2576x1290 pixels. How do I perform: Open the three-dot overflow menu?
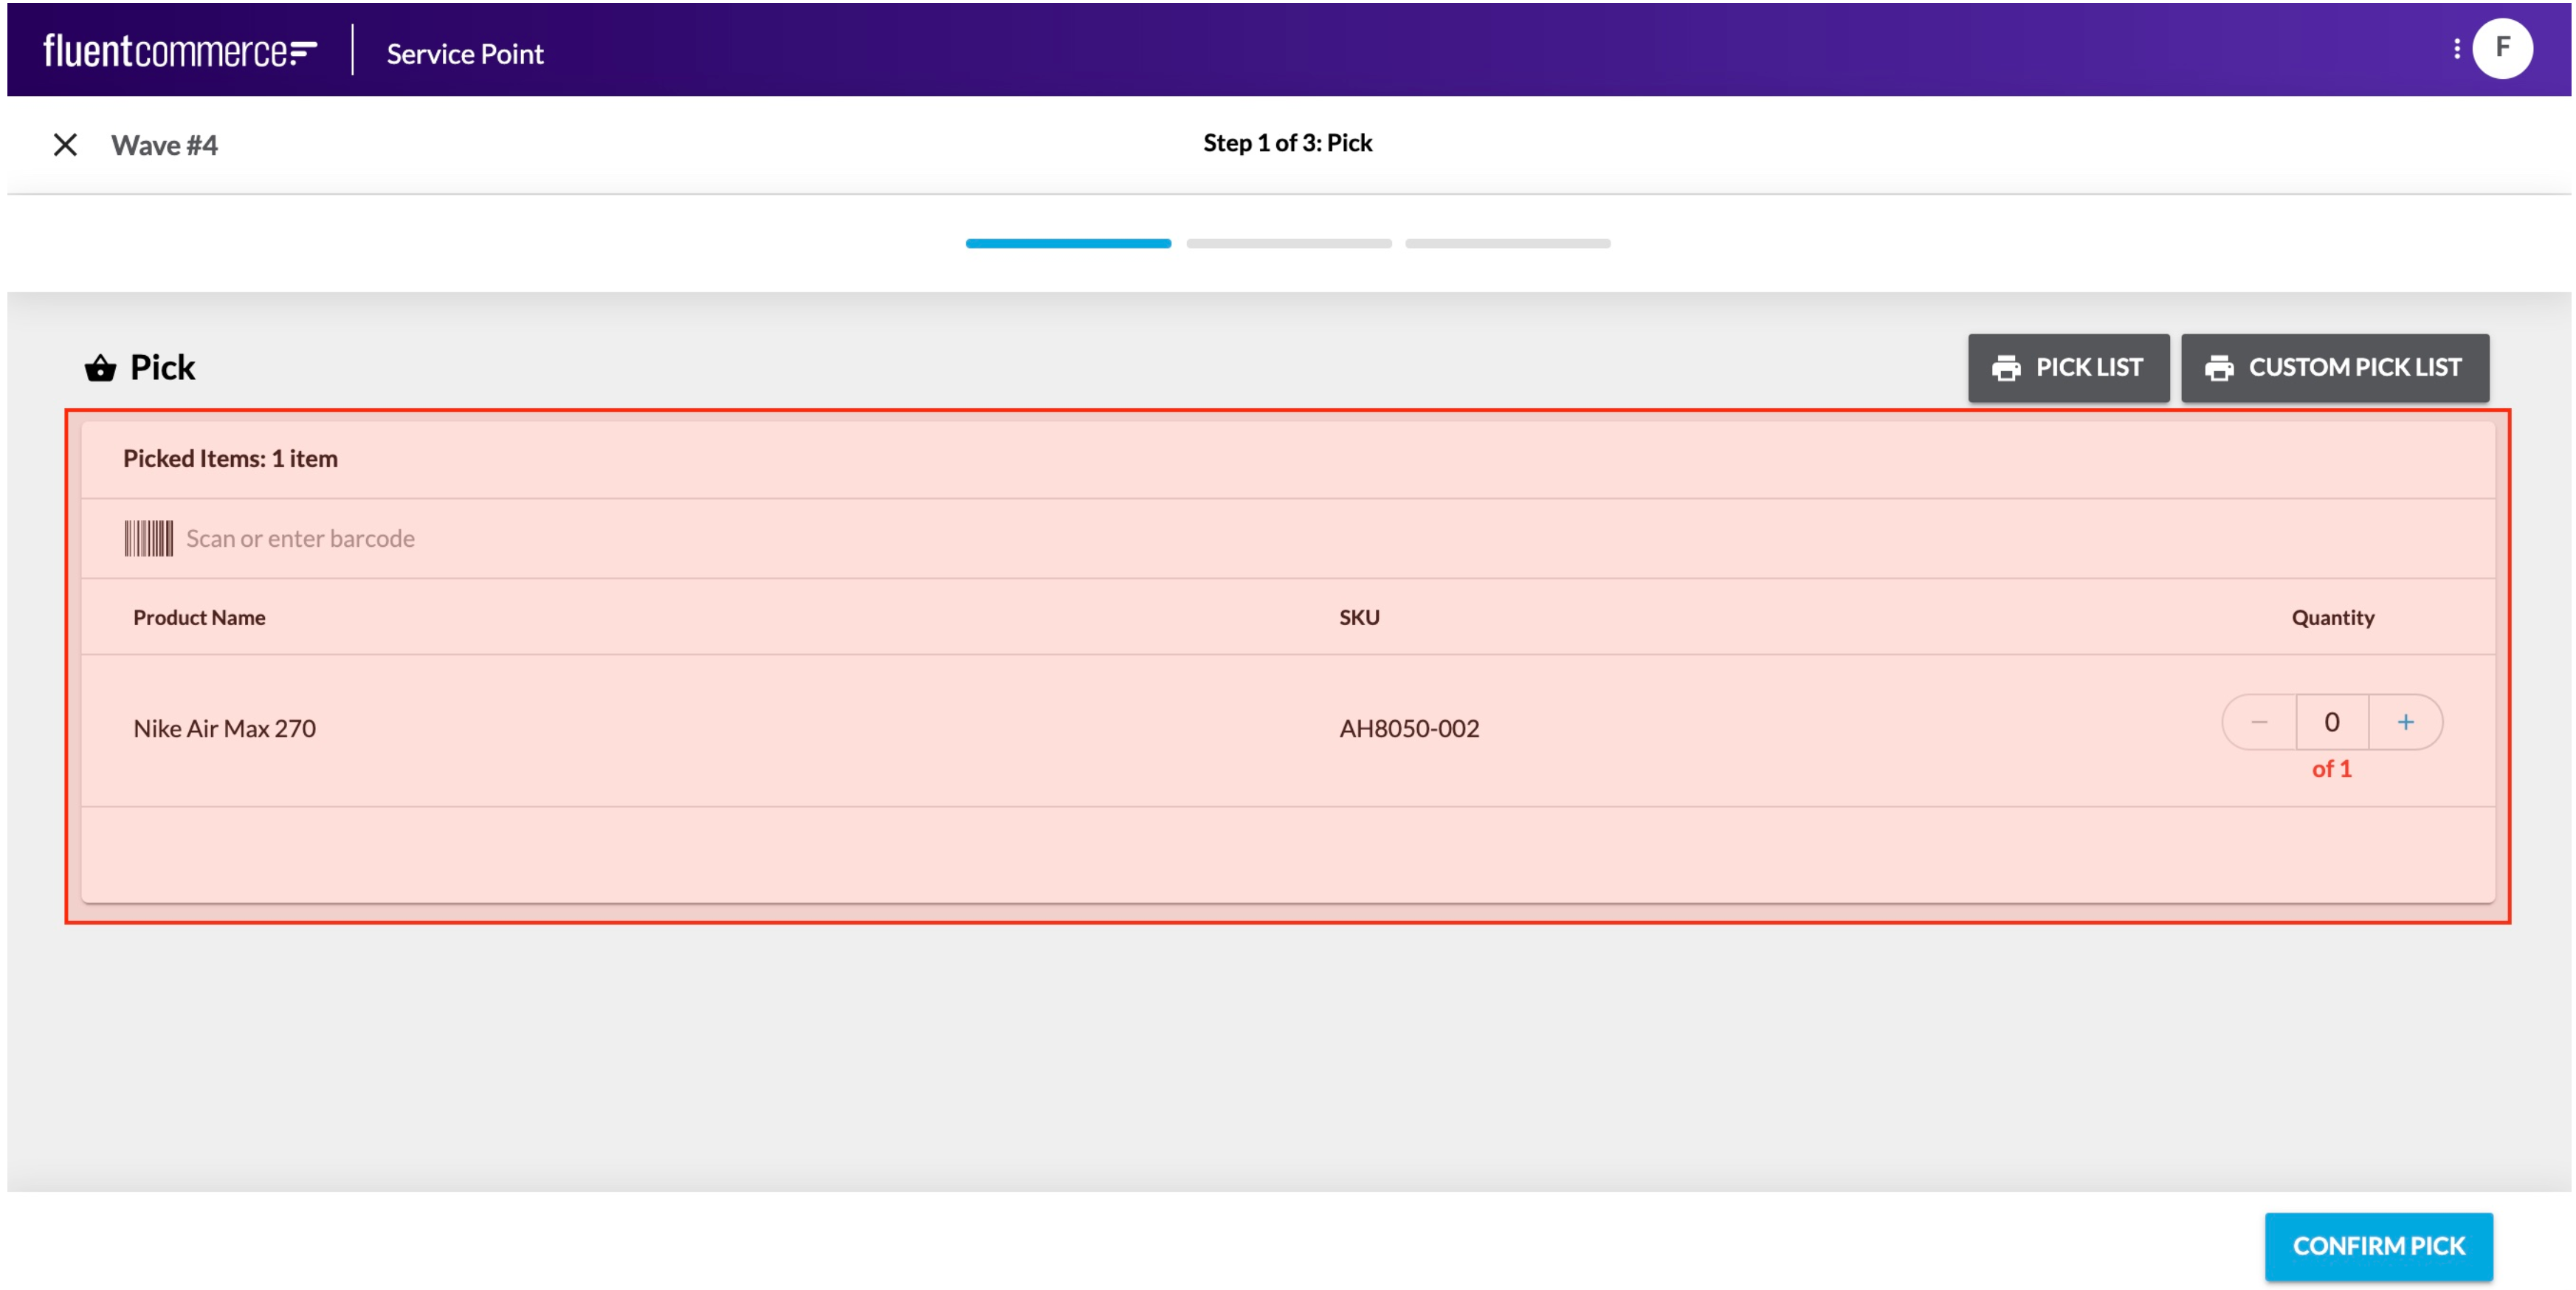(2458, 48)
